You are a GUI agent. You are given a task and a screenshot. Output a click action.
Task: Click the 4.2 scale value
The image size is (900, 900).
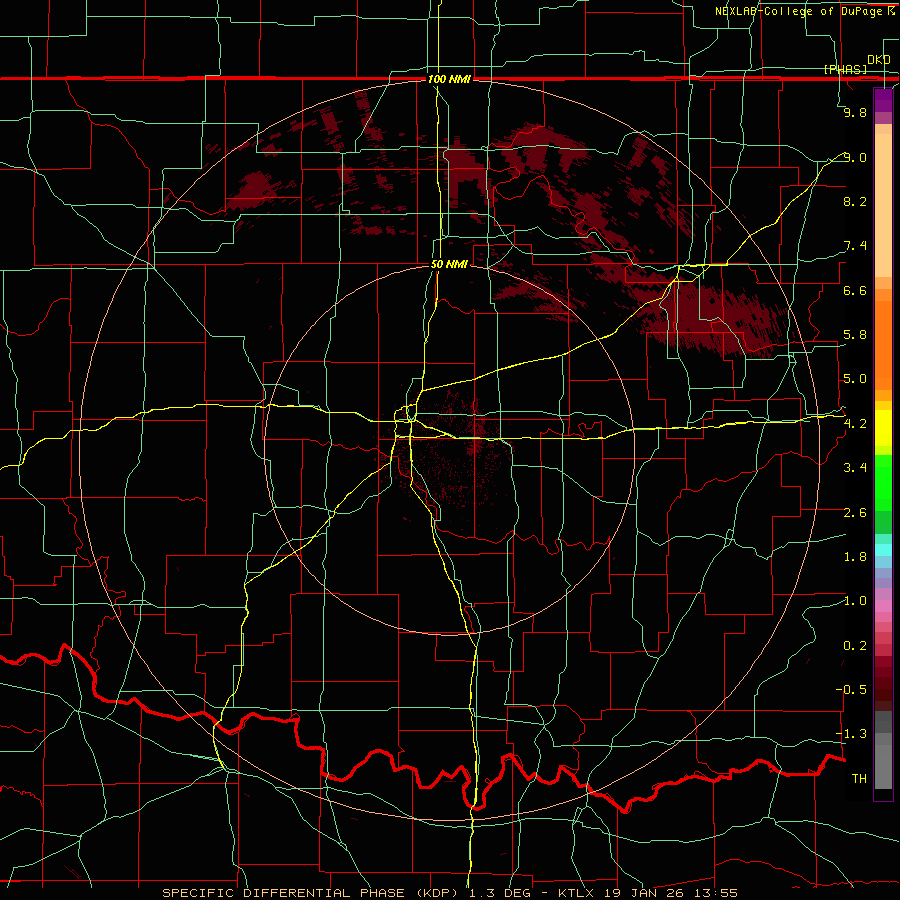pyautogui.click(x=855, y=424)
